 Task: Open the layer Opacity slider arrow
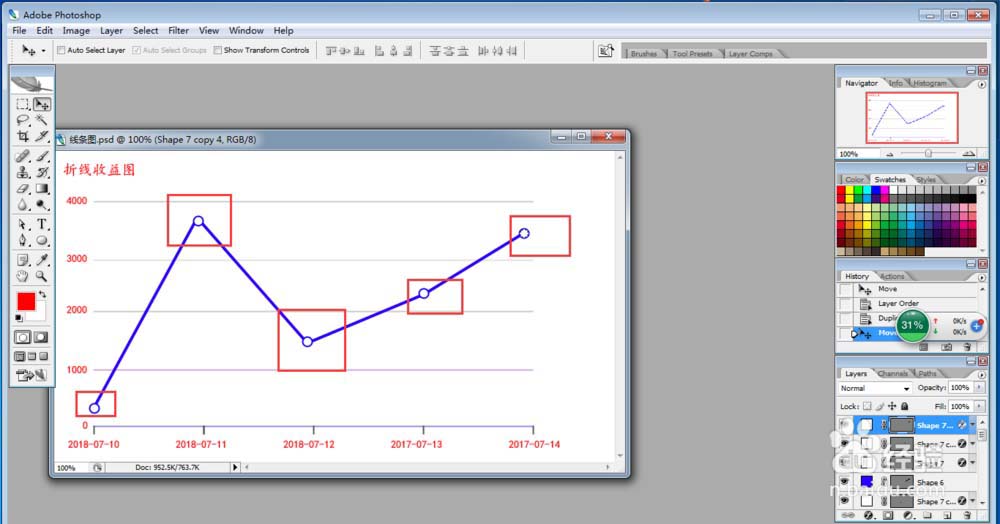coord(980,388)
